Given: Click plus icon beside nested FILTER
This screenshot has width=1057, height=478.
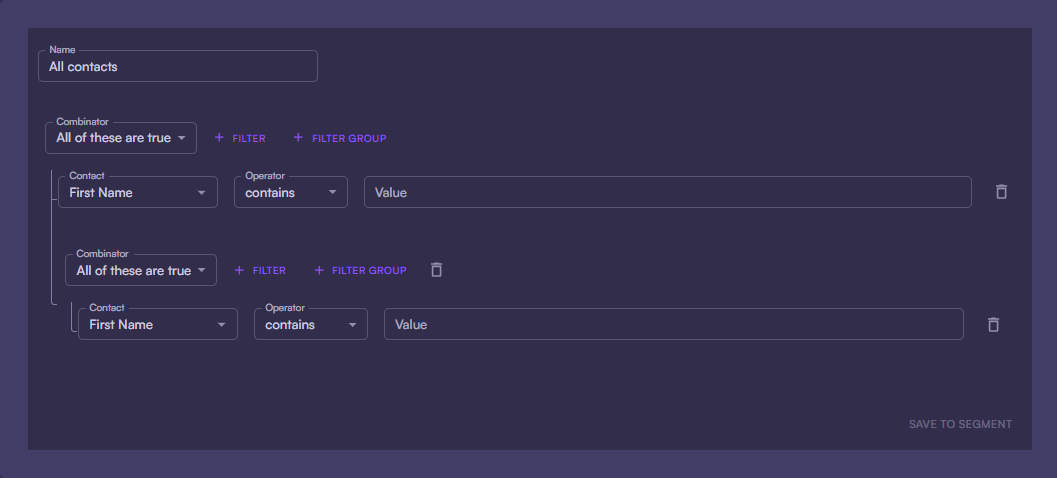Looking at the screenshot, I should [x=239, y=270].
